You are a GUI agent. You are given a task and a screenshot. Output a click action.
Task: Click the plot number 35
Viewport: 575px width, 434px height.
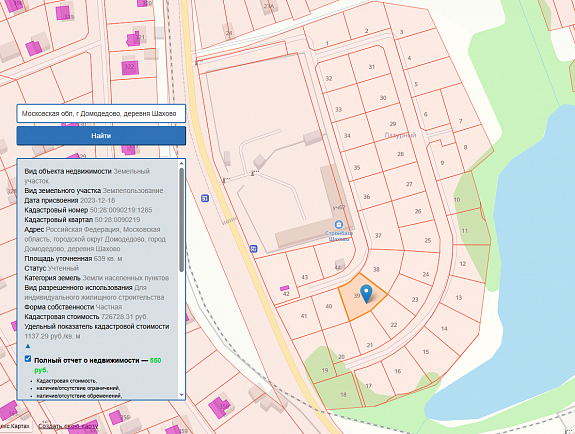(x=356, y=168)
